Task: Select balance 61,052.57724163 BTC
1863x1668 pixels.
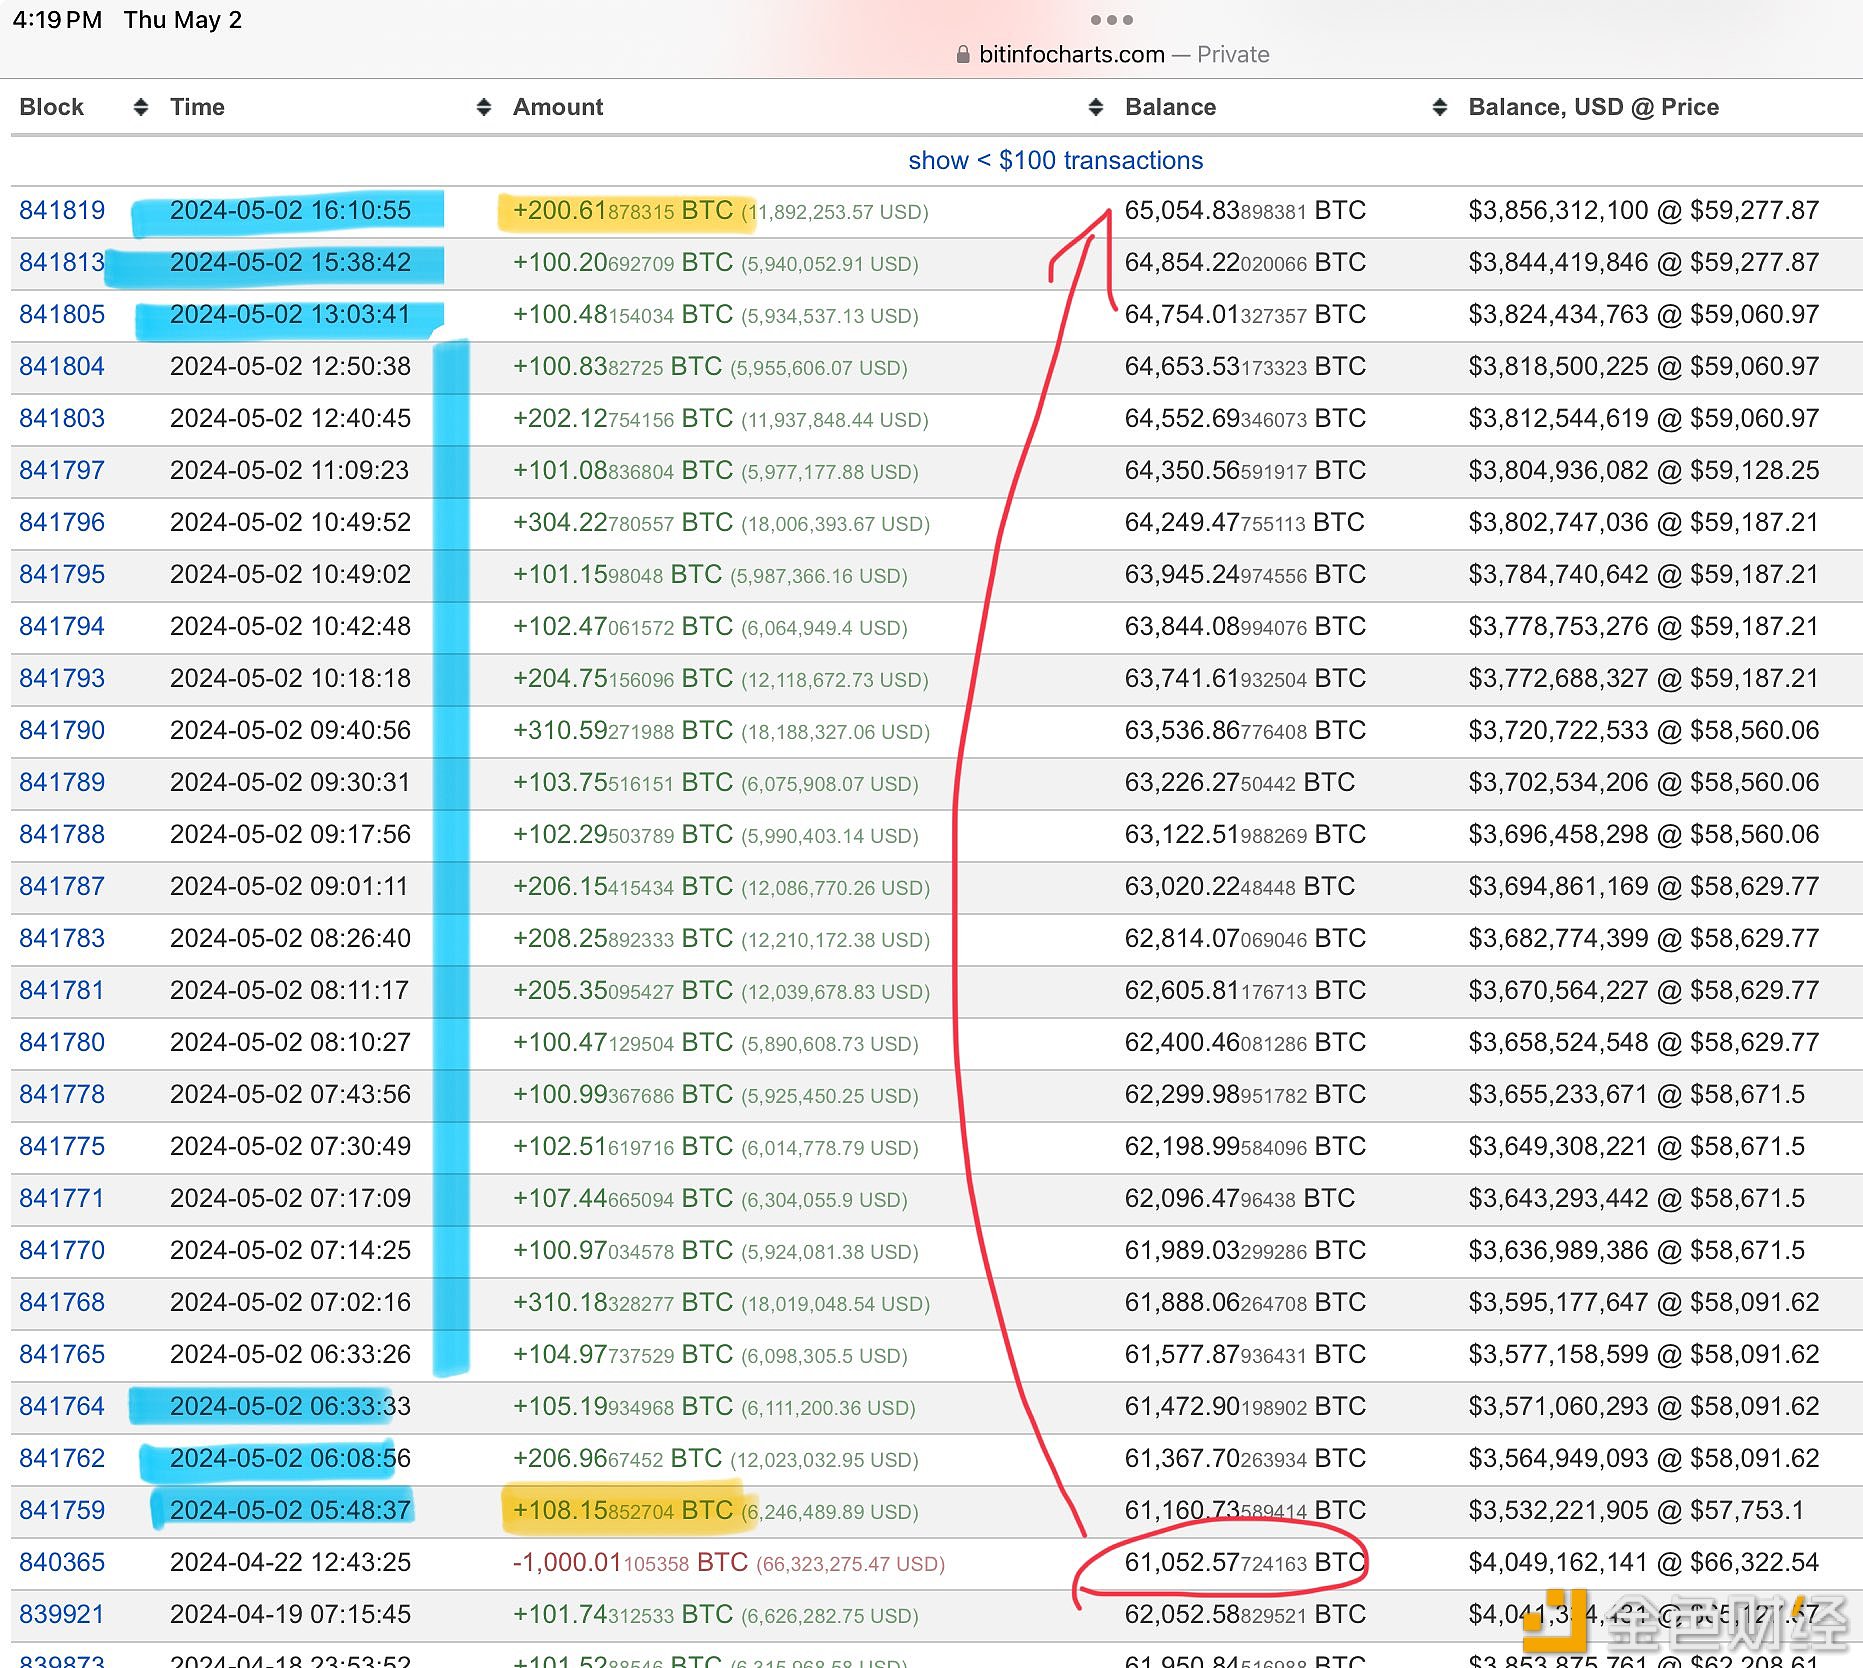Action: [1245, 1562]
